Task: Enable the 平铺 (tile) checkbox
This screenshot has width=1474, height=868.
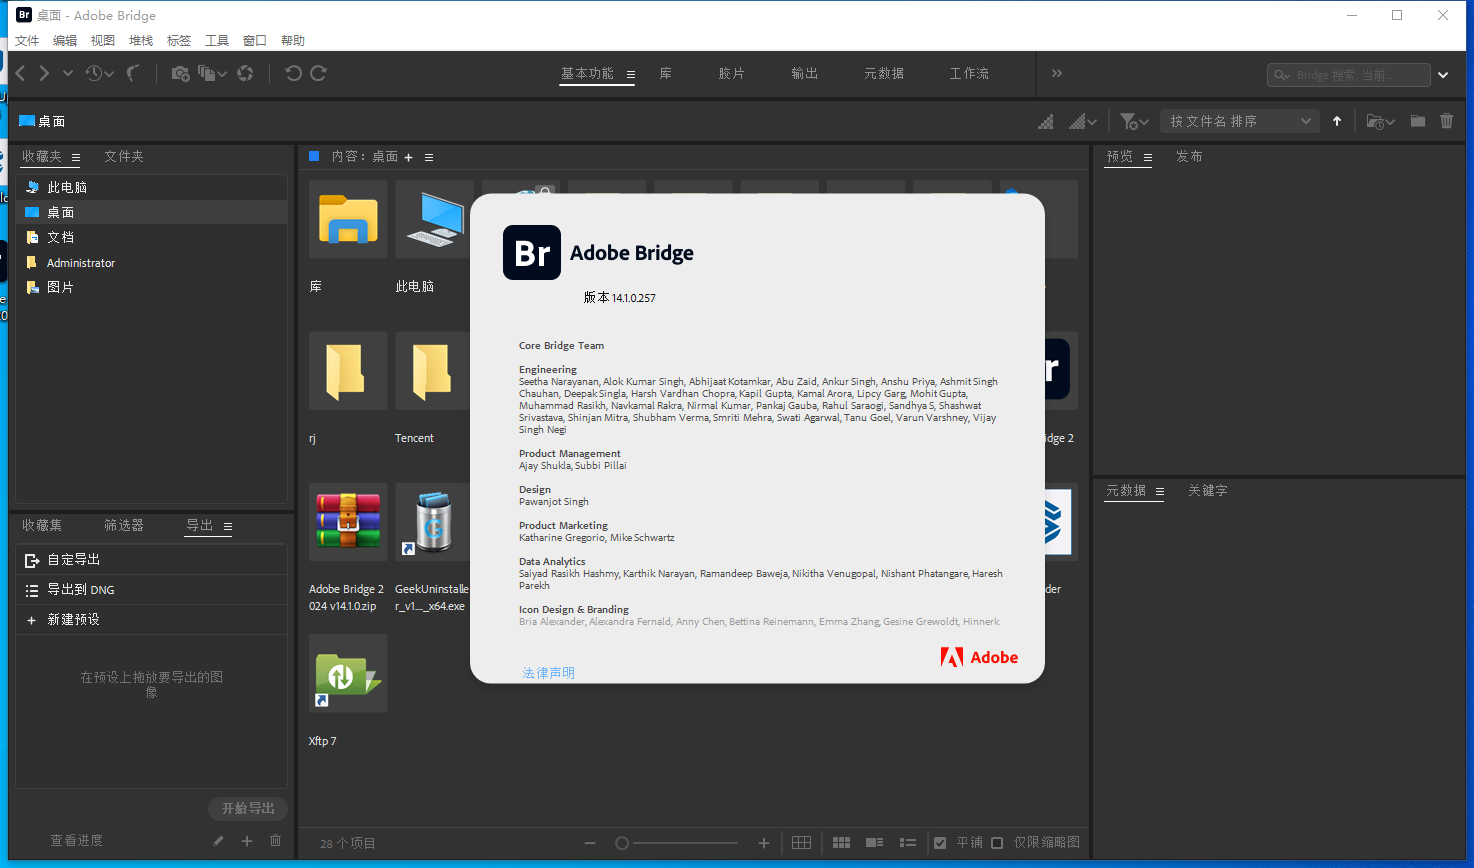Action: 941,843
